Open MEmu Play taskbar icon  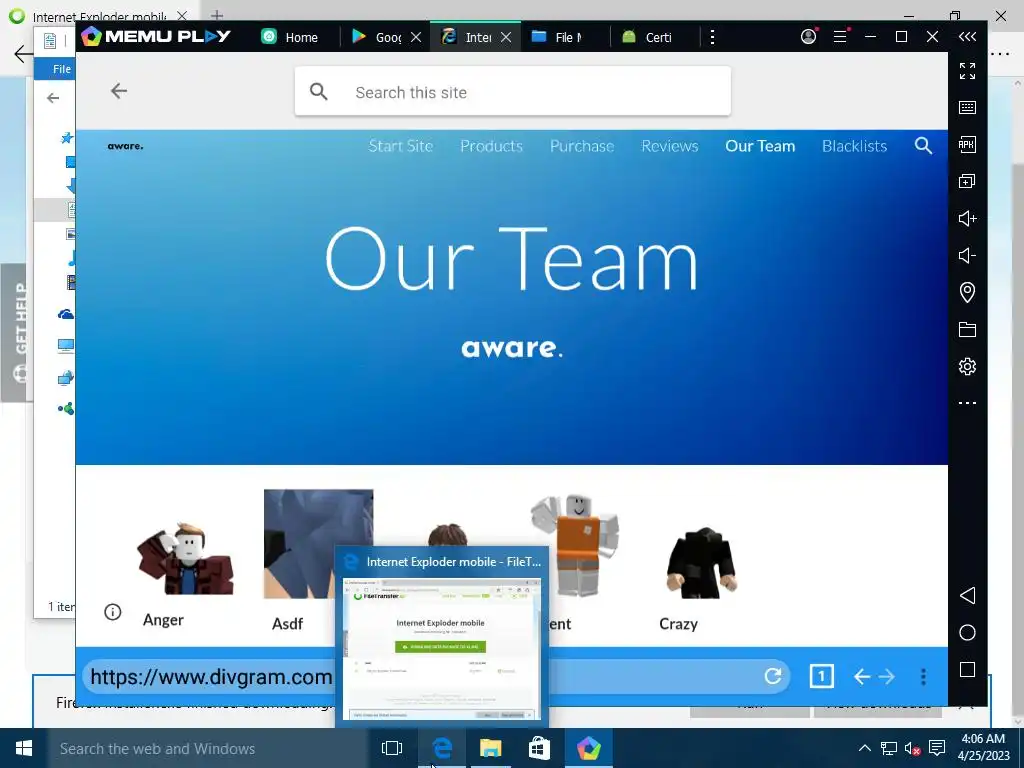(x=588, y=748)
